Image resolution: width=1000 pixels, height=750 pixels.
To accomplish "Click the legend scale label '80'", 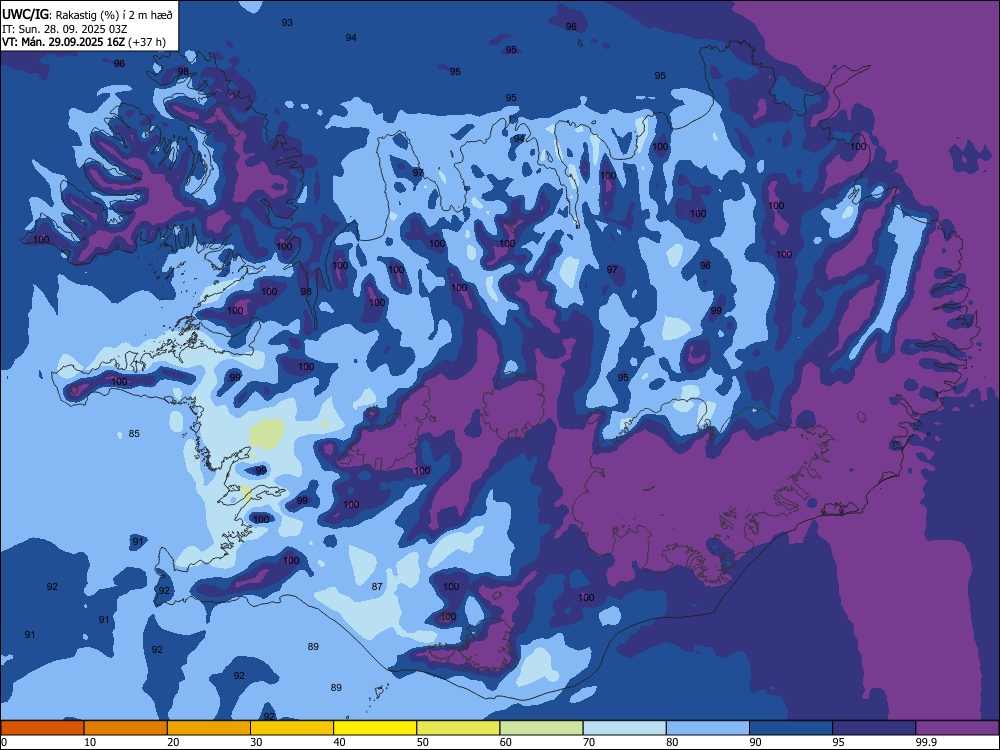I will click(672, 742).
